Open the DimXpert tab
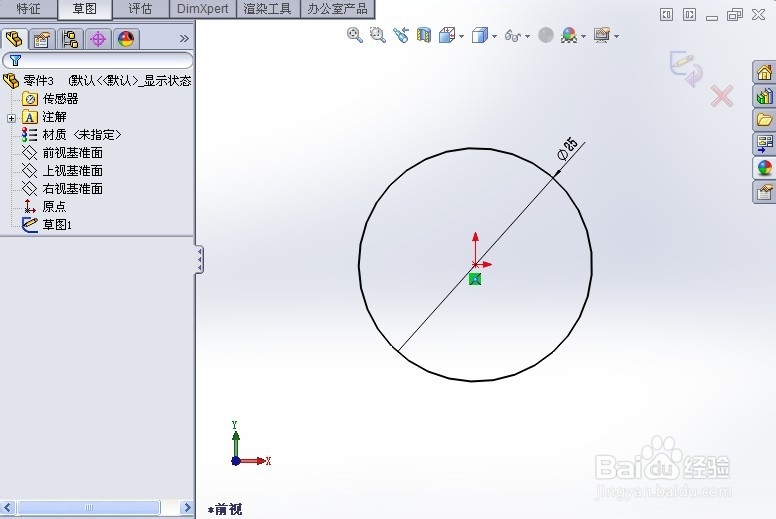 tap(202, 8)
